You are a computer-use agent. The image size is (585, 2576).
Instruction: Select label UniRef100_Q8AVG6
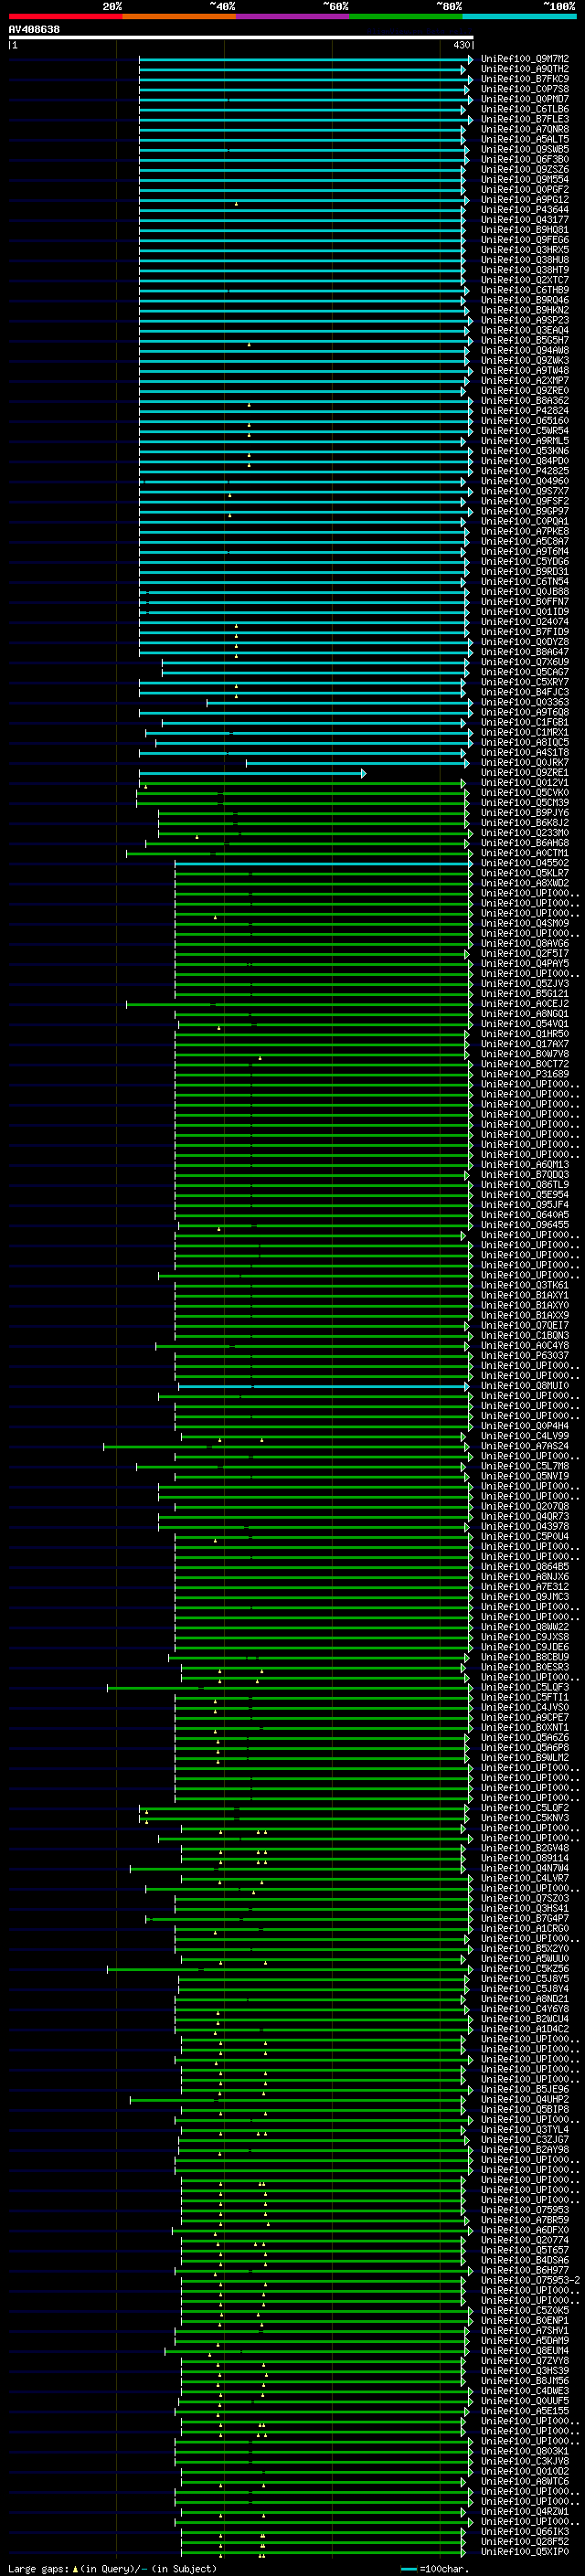tap(525, 944)
